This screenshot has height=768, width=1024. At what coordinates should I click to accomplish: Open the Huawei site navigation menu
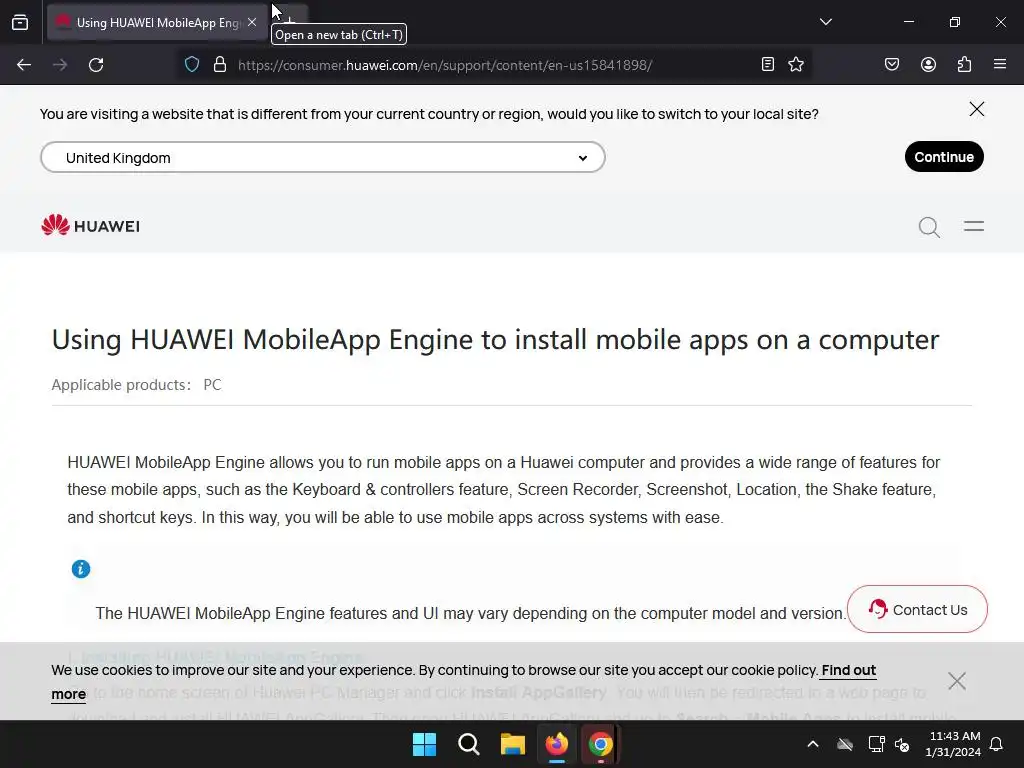click(973, 226)
